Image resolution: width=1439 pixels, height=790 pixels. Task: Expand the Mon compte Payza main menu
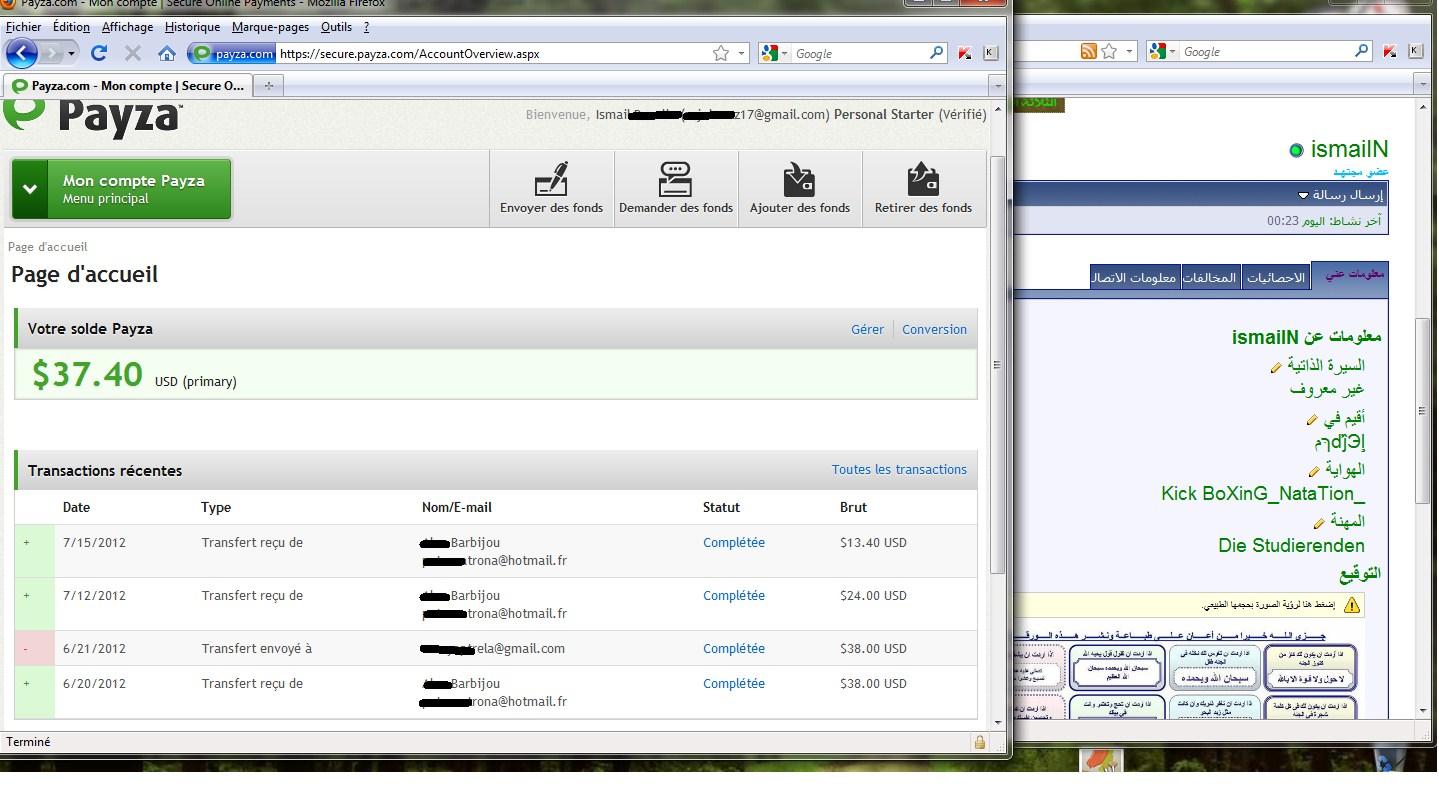121,189
